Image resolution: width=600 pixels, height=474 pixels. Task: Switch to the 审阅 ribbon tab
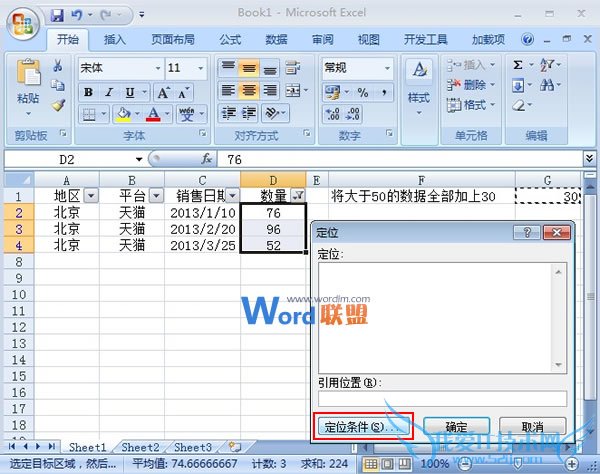coord(323,39)
